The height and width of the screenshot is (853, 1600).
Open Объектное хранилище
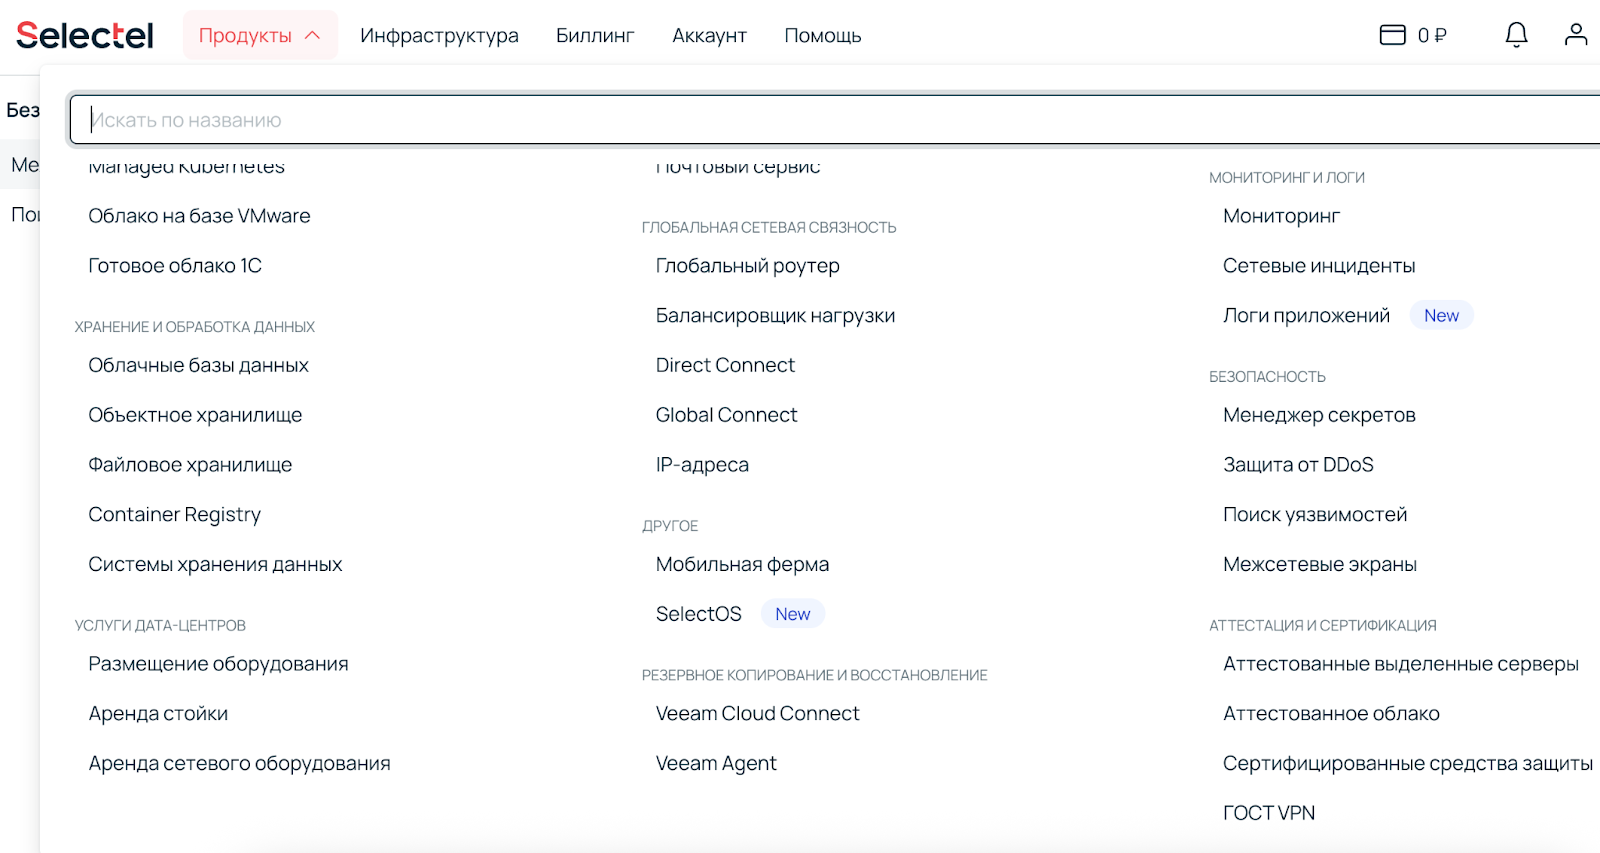coord(195,415)
